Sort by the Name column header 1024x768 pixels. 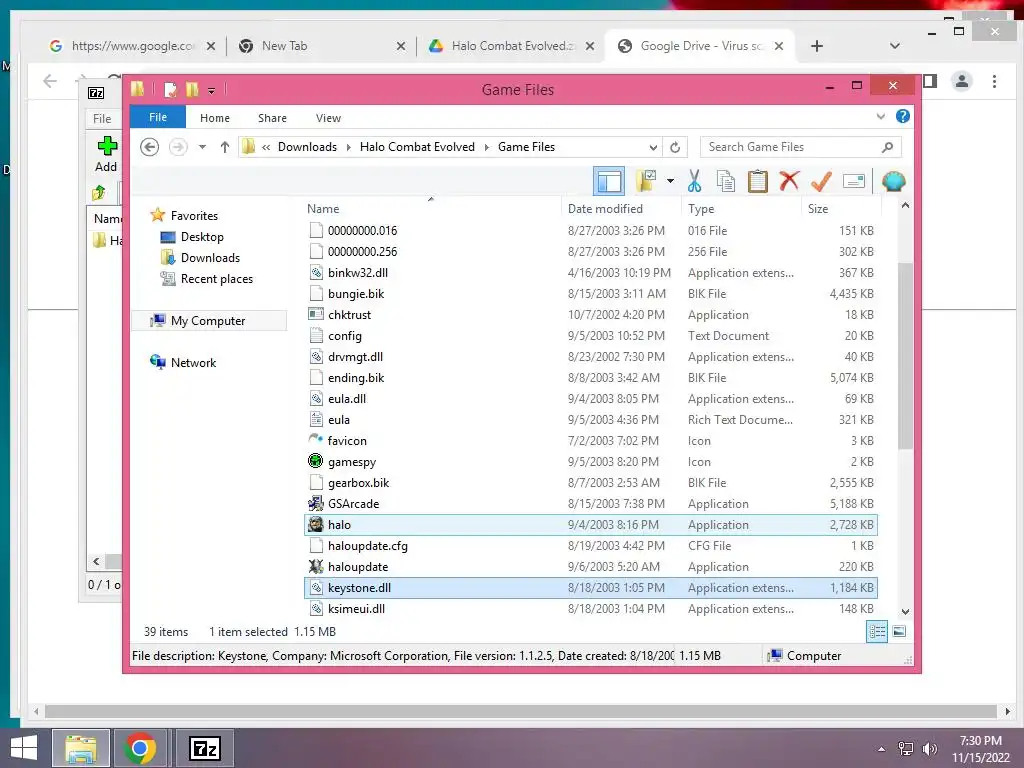click(431, 208)
